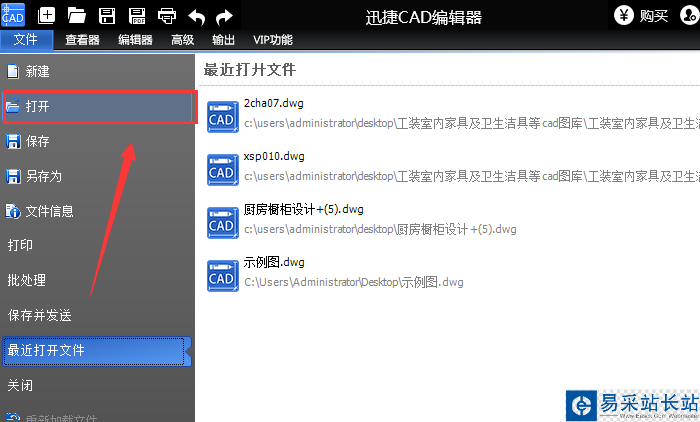The image size is (700, 422).
Task: Save using the floppy disk toolbar icon
Action: click(107, 16)
